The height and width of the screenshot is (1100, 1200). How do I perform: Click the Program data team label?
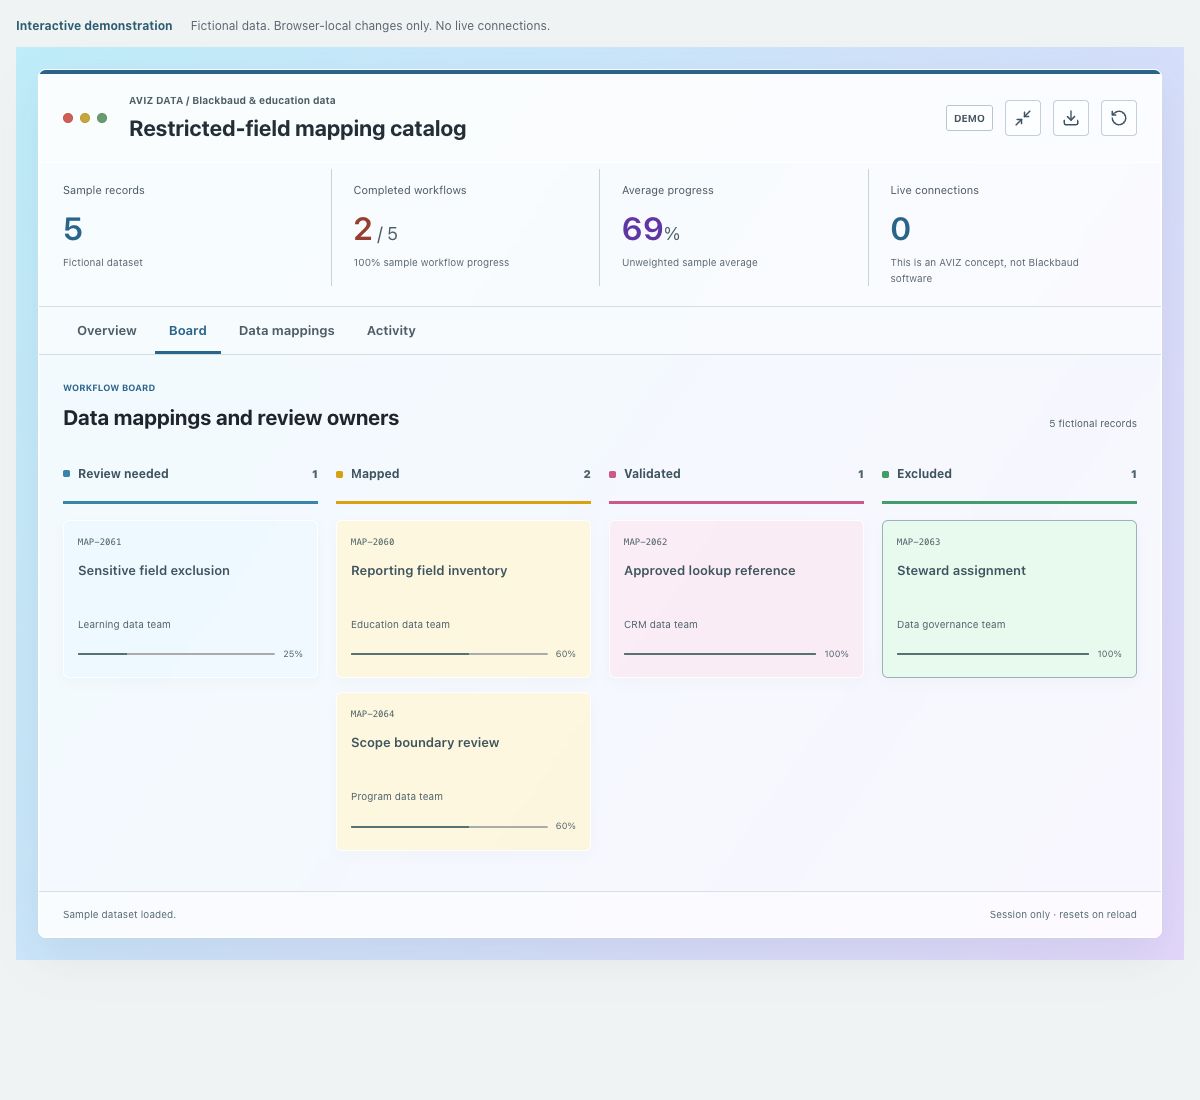[x=397, y=797]
